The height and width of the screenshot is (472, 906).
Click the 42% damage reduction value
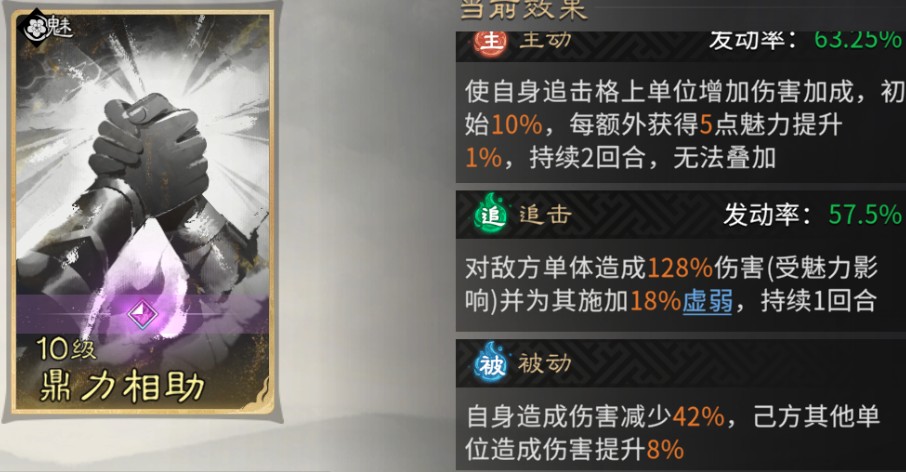(x=699, y=416)
